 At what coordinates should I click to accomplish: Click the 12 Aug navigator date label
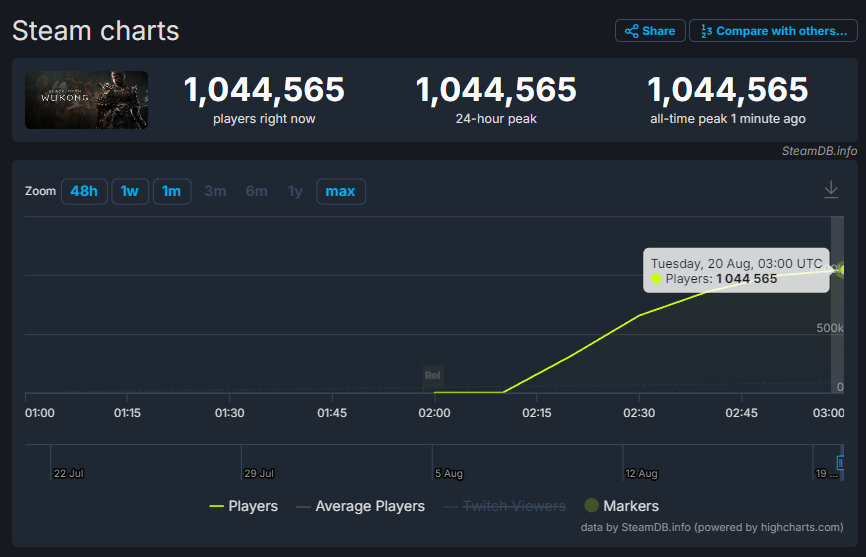point(641,473)
